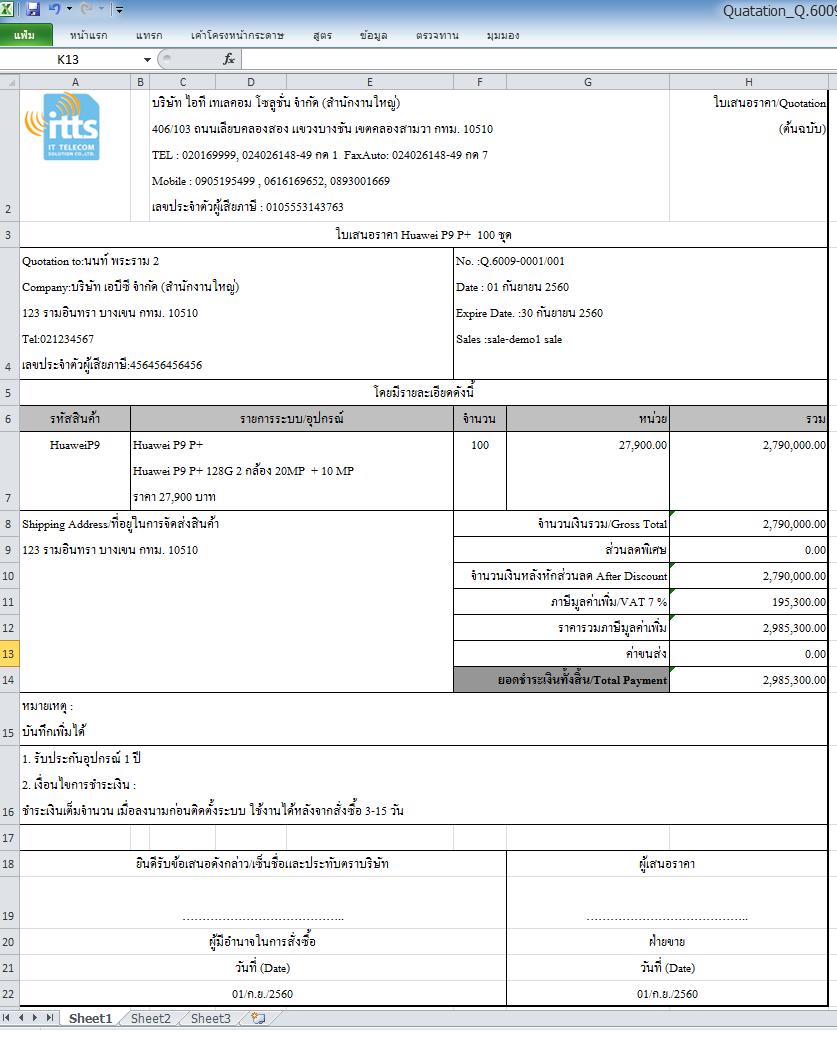The height and width of the screenshot is (1045, 837).
Task: Select the VAT amount cell 195,300.00
Action: tap(749, 602)
